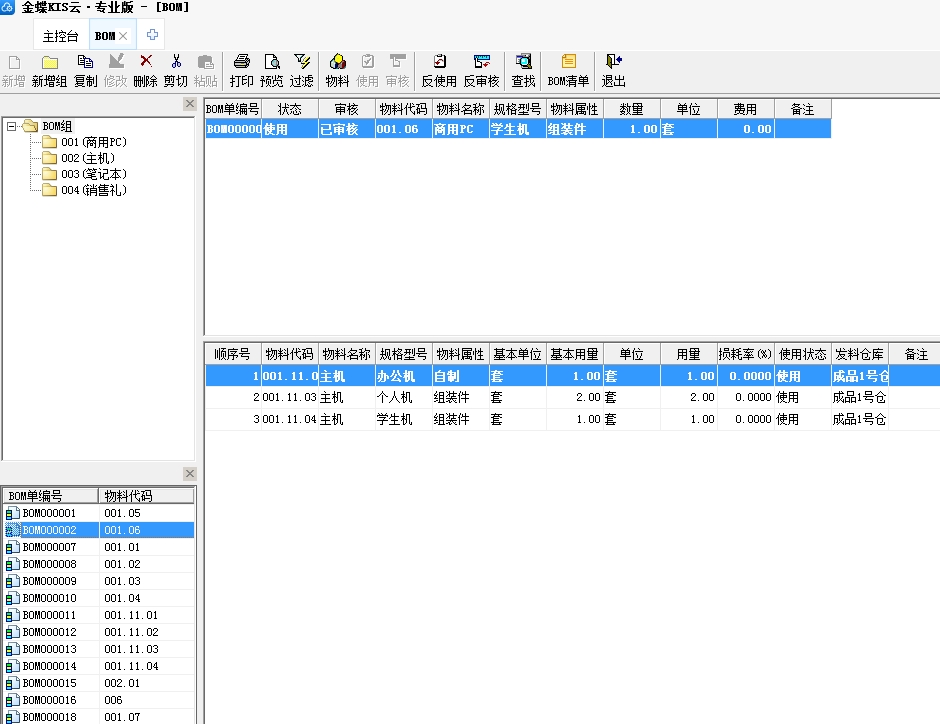Select BOM000002 in the list

coord(99,530)
